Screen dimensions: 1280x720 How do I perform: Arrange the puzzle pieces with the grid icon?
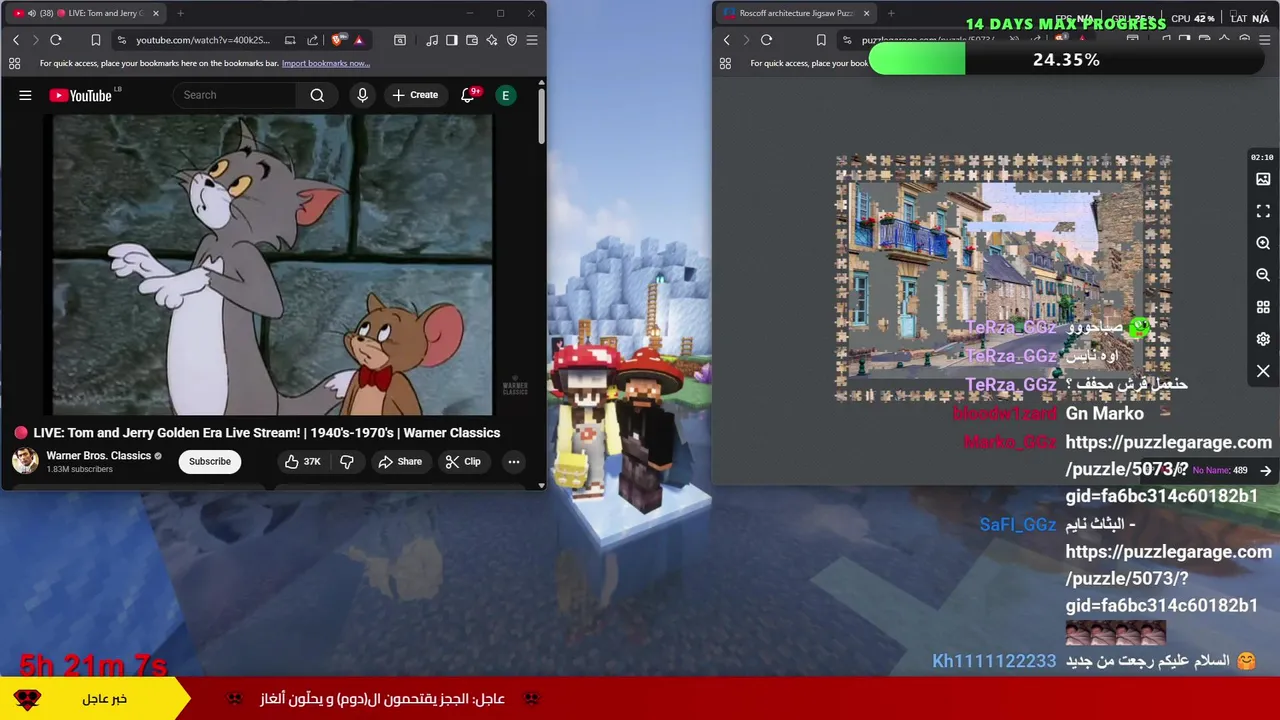[x=1263, y=307]
